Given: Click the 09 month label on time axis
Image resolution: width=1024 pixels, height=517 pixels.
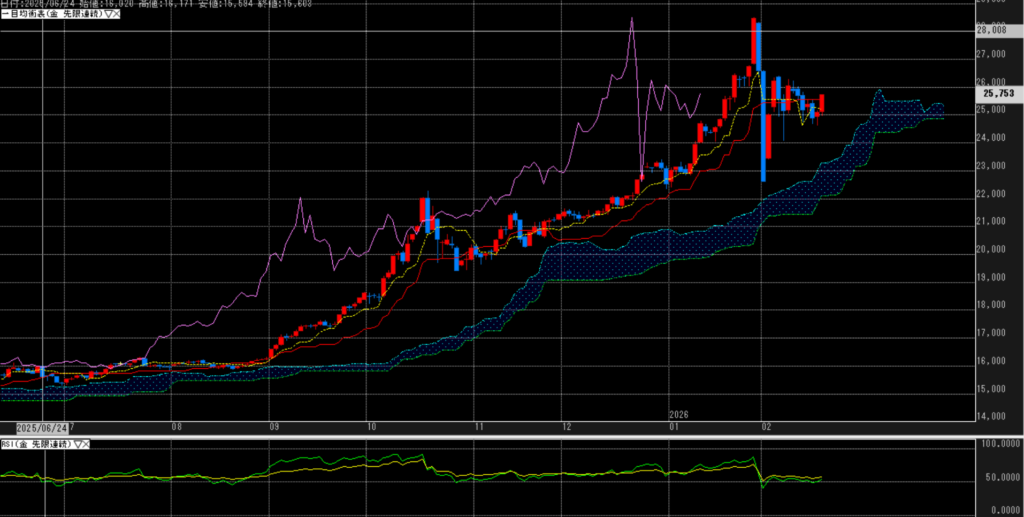Looking at the screenshot, I should tap(274, 425).
